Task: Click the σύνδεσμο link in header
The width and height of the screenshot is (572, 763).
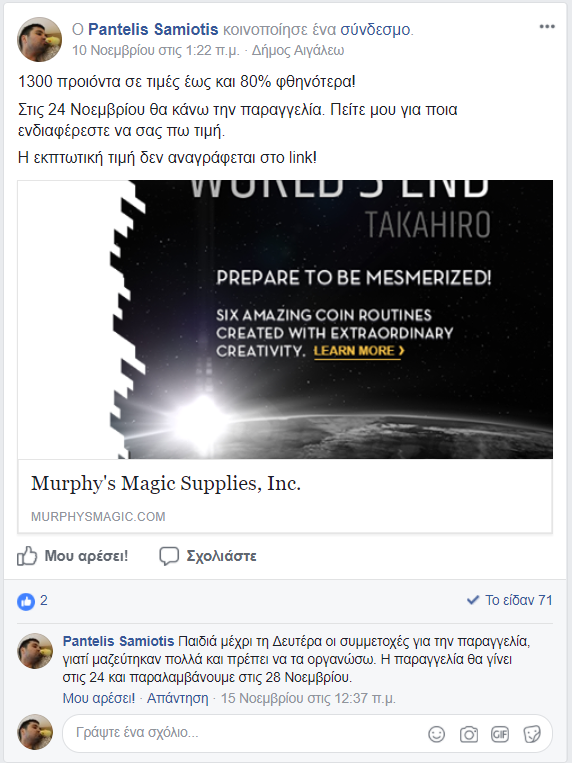Action: pos(375,29)
